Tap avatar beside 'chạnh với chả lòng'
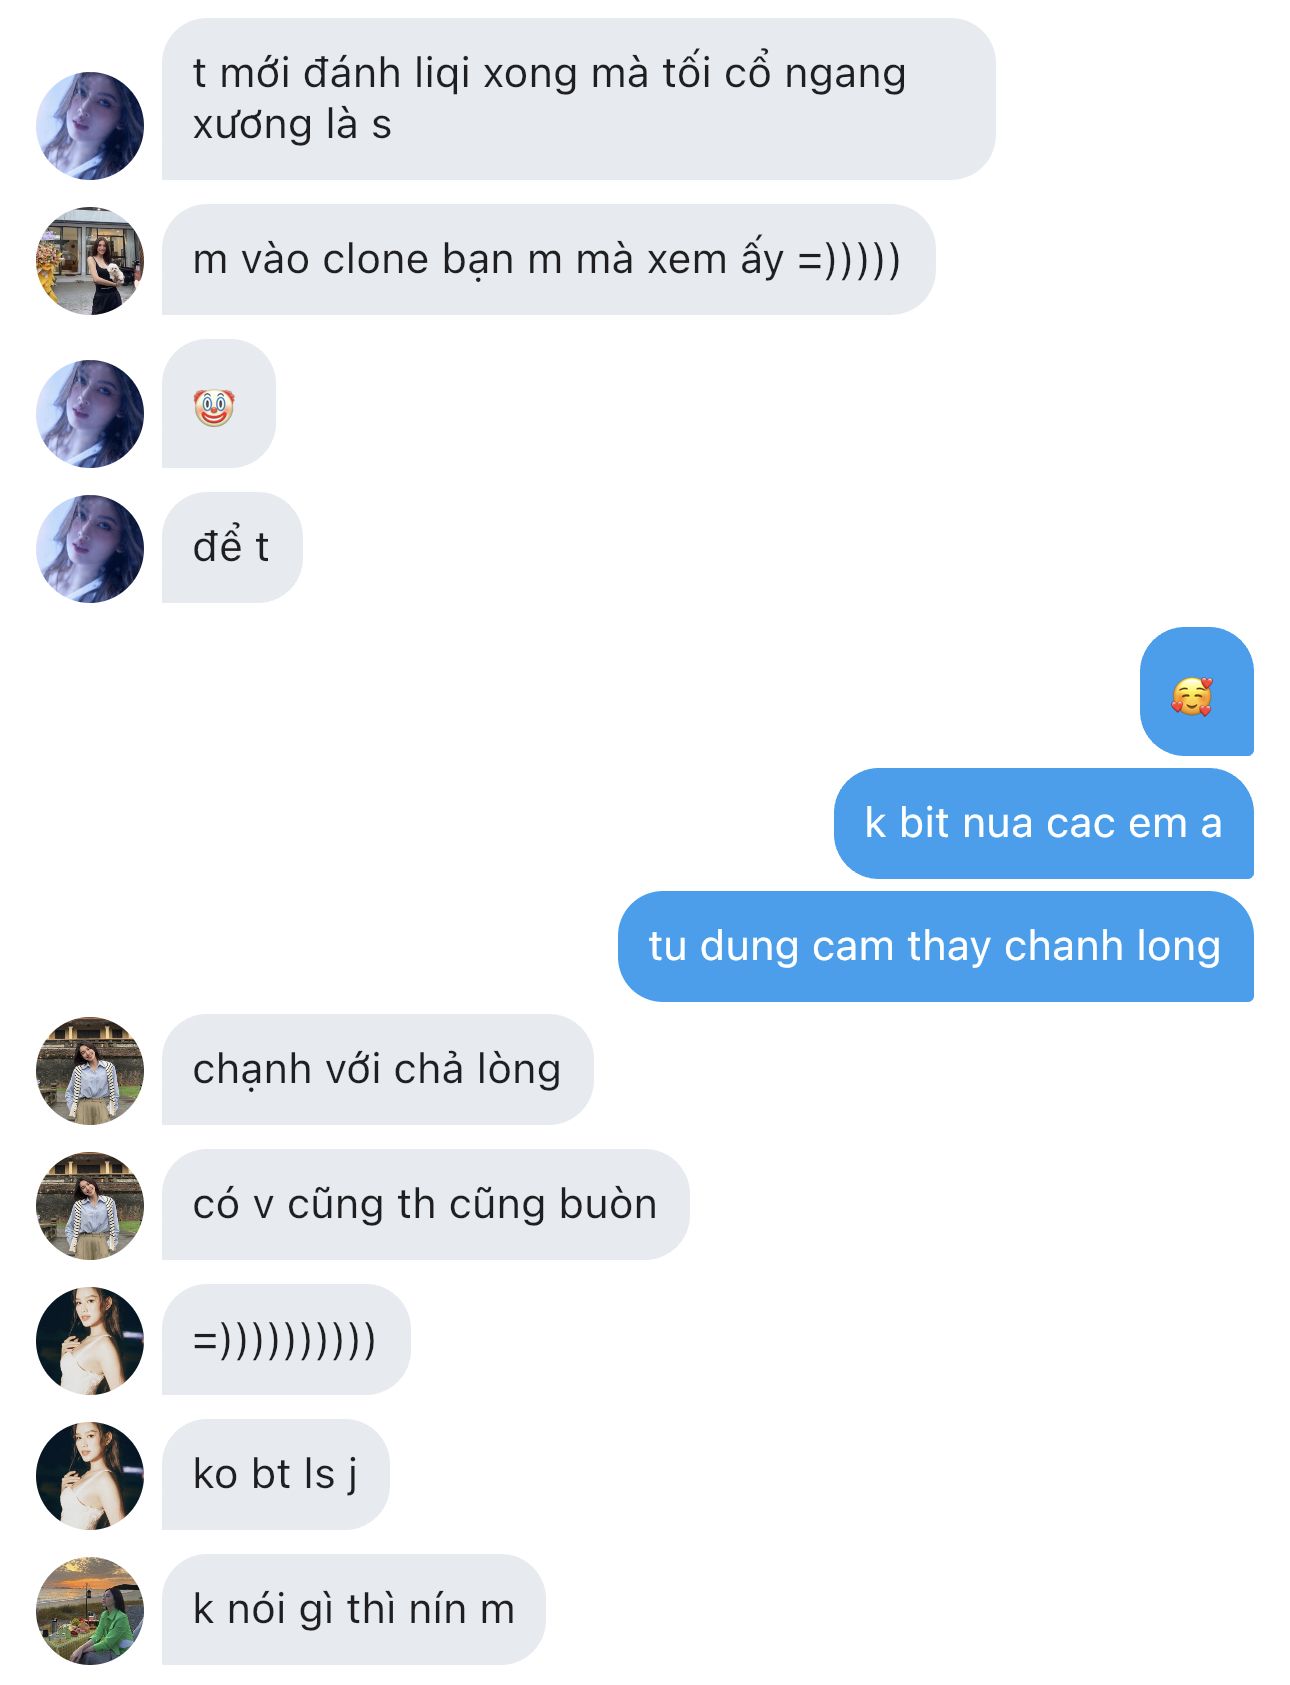Screen dimensions: 1290x1685 90,1071
